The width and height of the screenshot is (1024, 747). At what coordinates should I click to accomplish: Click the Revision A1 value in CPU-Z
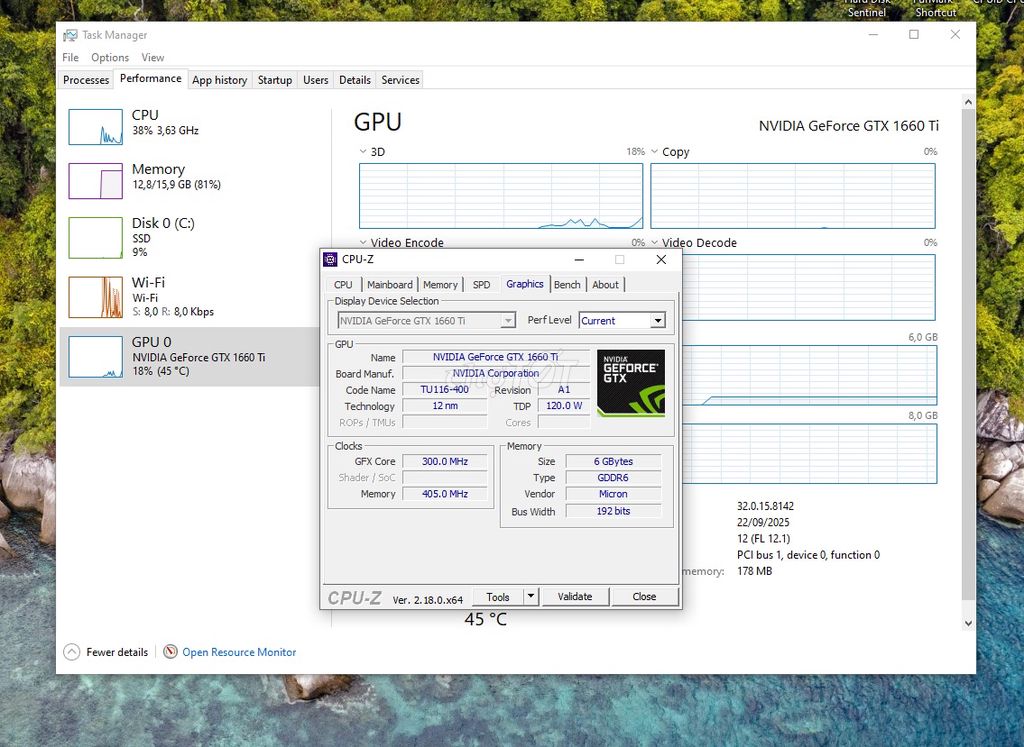coord(564,389)
